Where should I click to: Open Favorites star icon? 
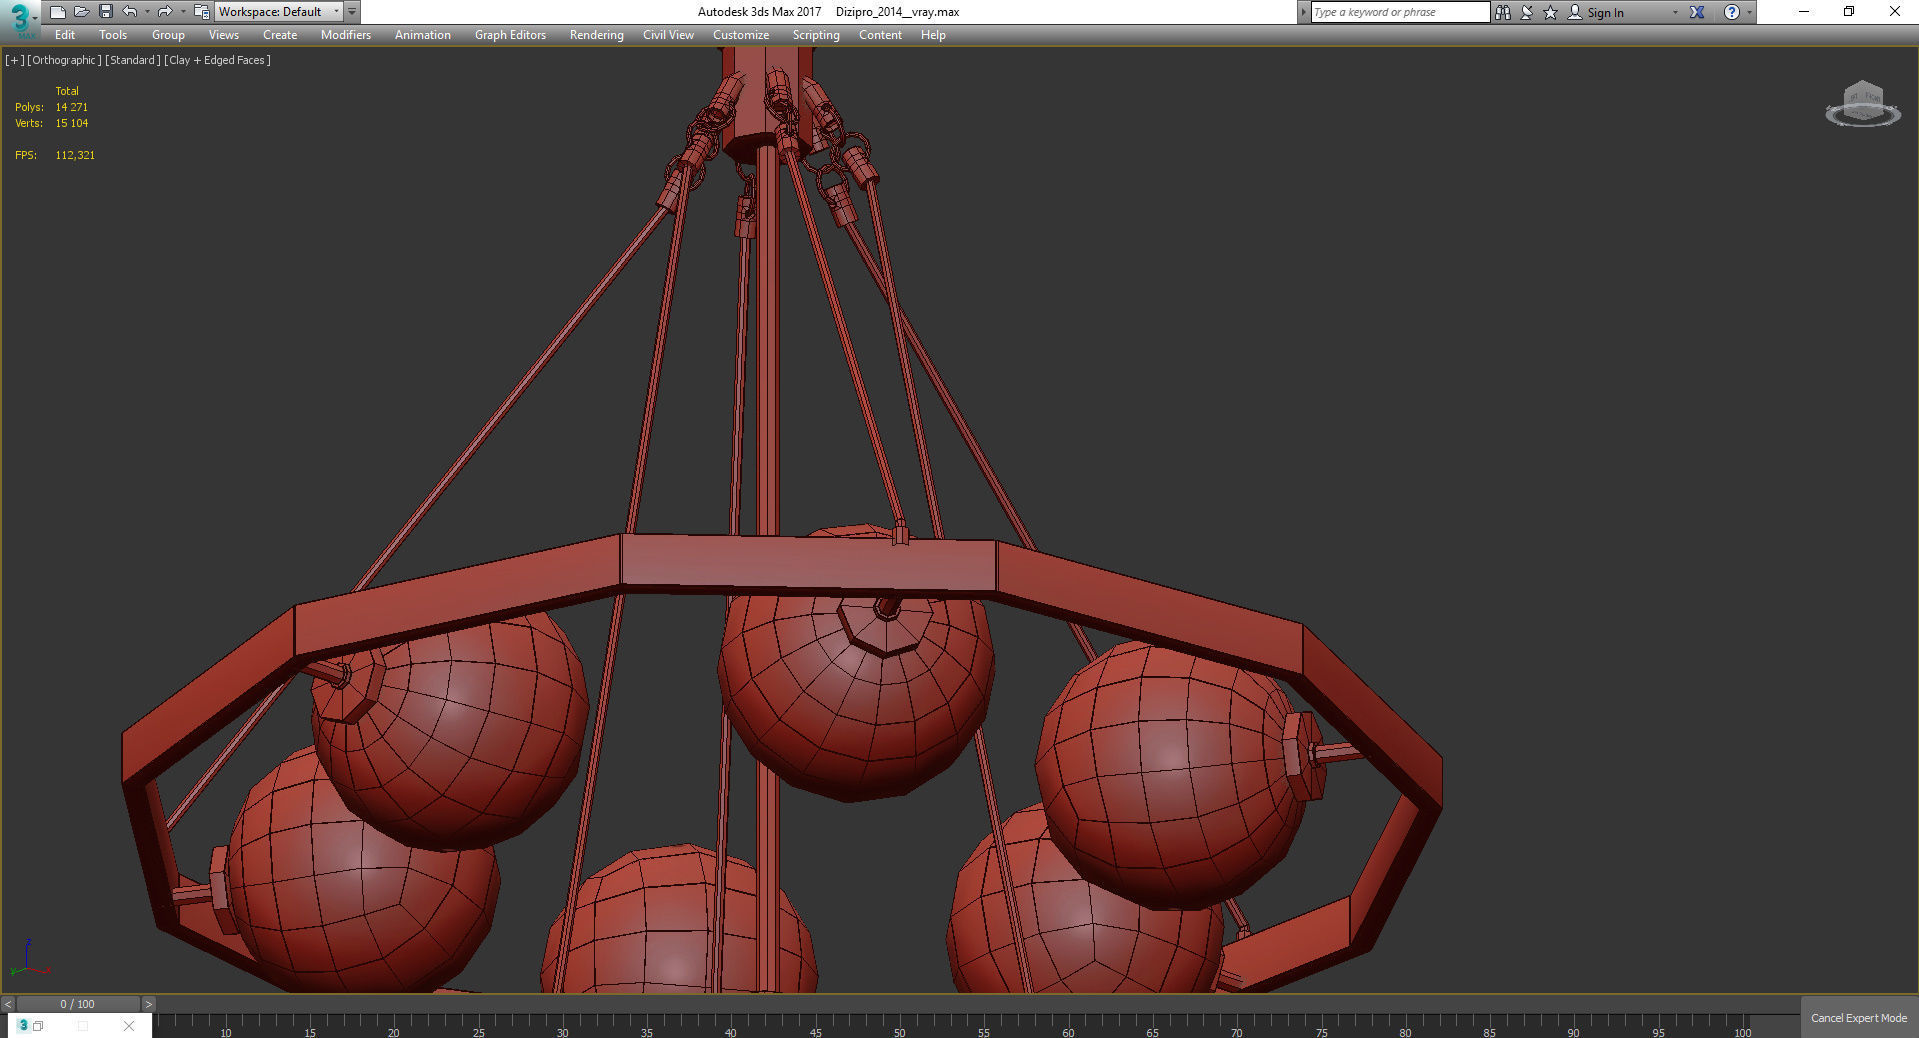1551,12
